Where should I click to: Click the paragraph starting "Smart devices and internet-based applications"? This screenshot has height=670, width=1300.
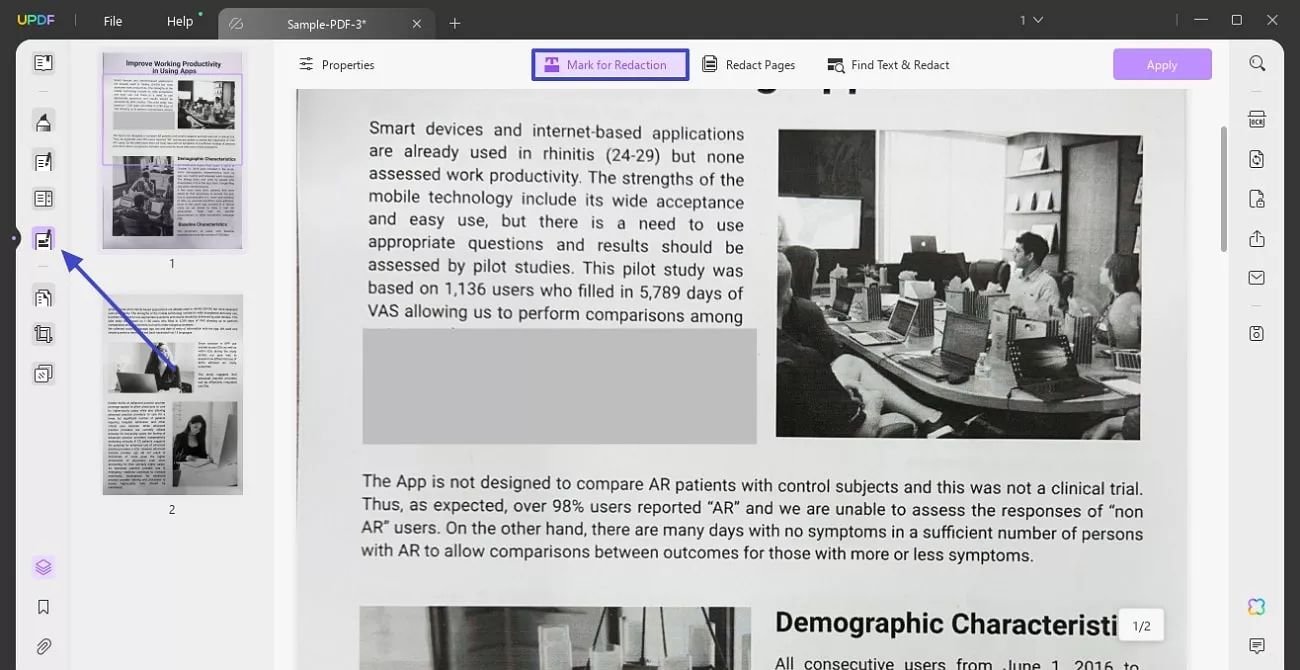pyautogui.click(x=556, y=223)
